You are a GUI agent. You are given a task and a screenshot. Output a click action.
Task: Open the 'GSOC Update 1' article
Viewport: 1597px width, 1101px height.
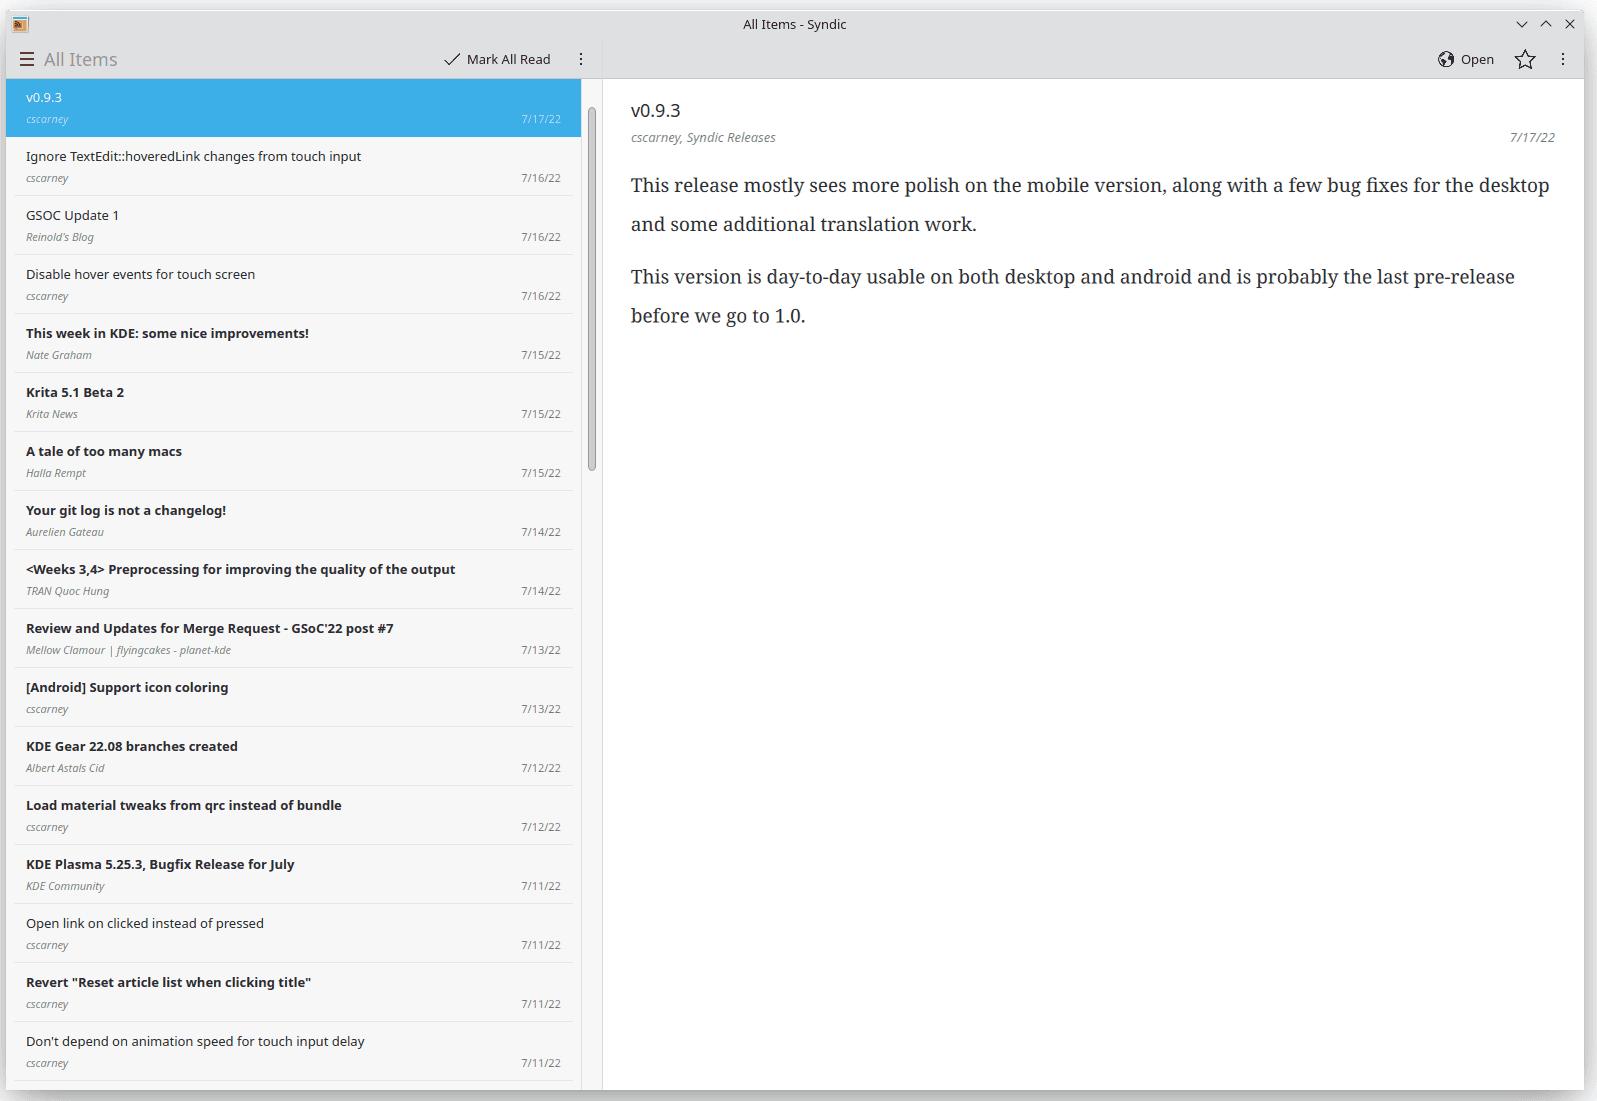click(x=293, y=226)
